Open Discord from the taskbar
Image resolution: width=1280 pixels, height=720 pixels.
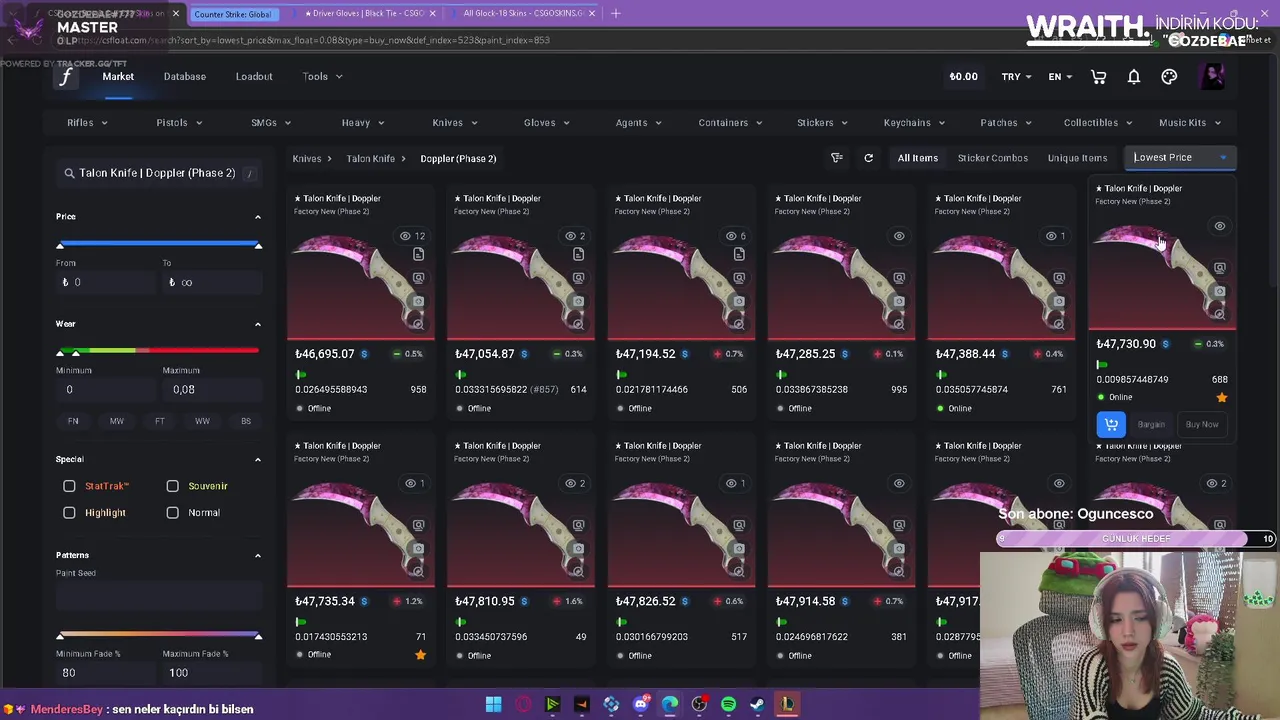640,705
